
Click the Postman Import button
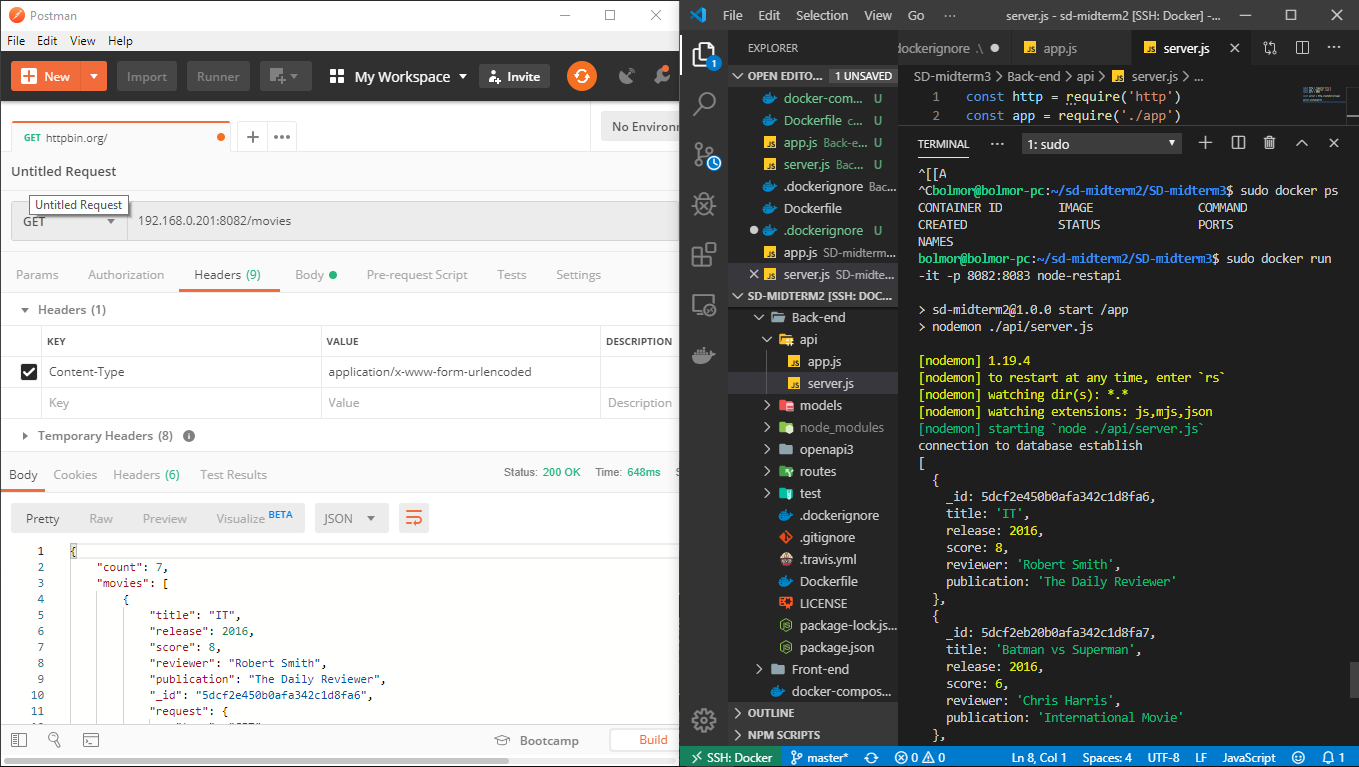click(x=147, y=76)
